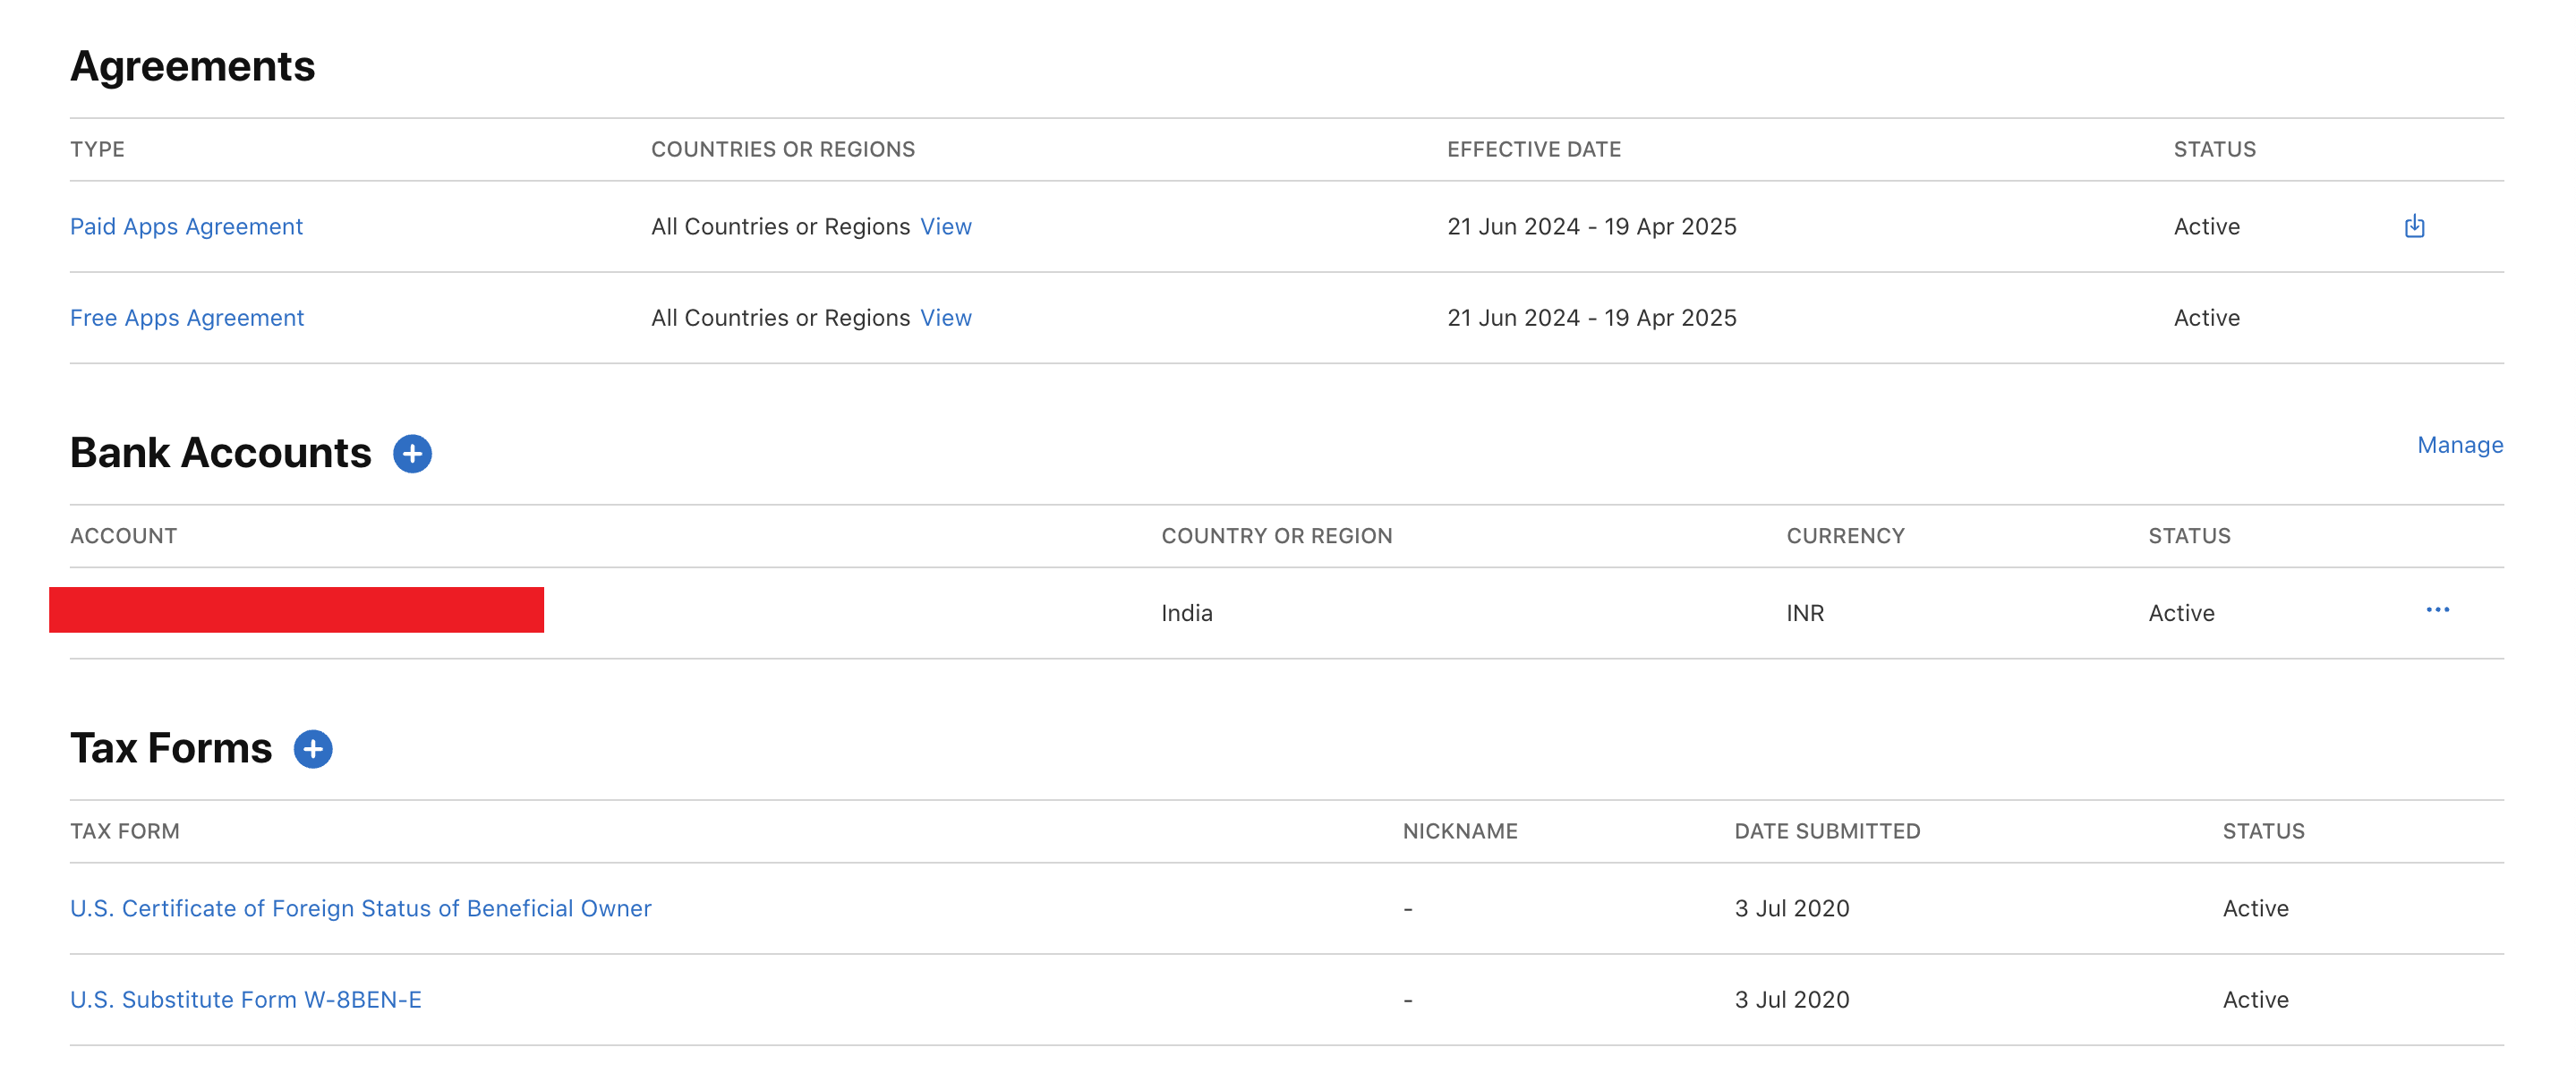Open U.S. Substitute Form W-8BEN-E

[246, 999]
